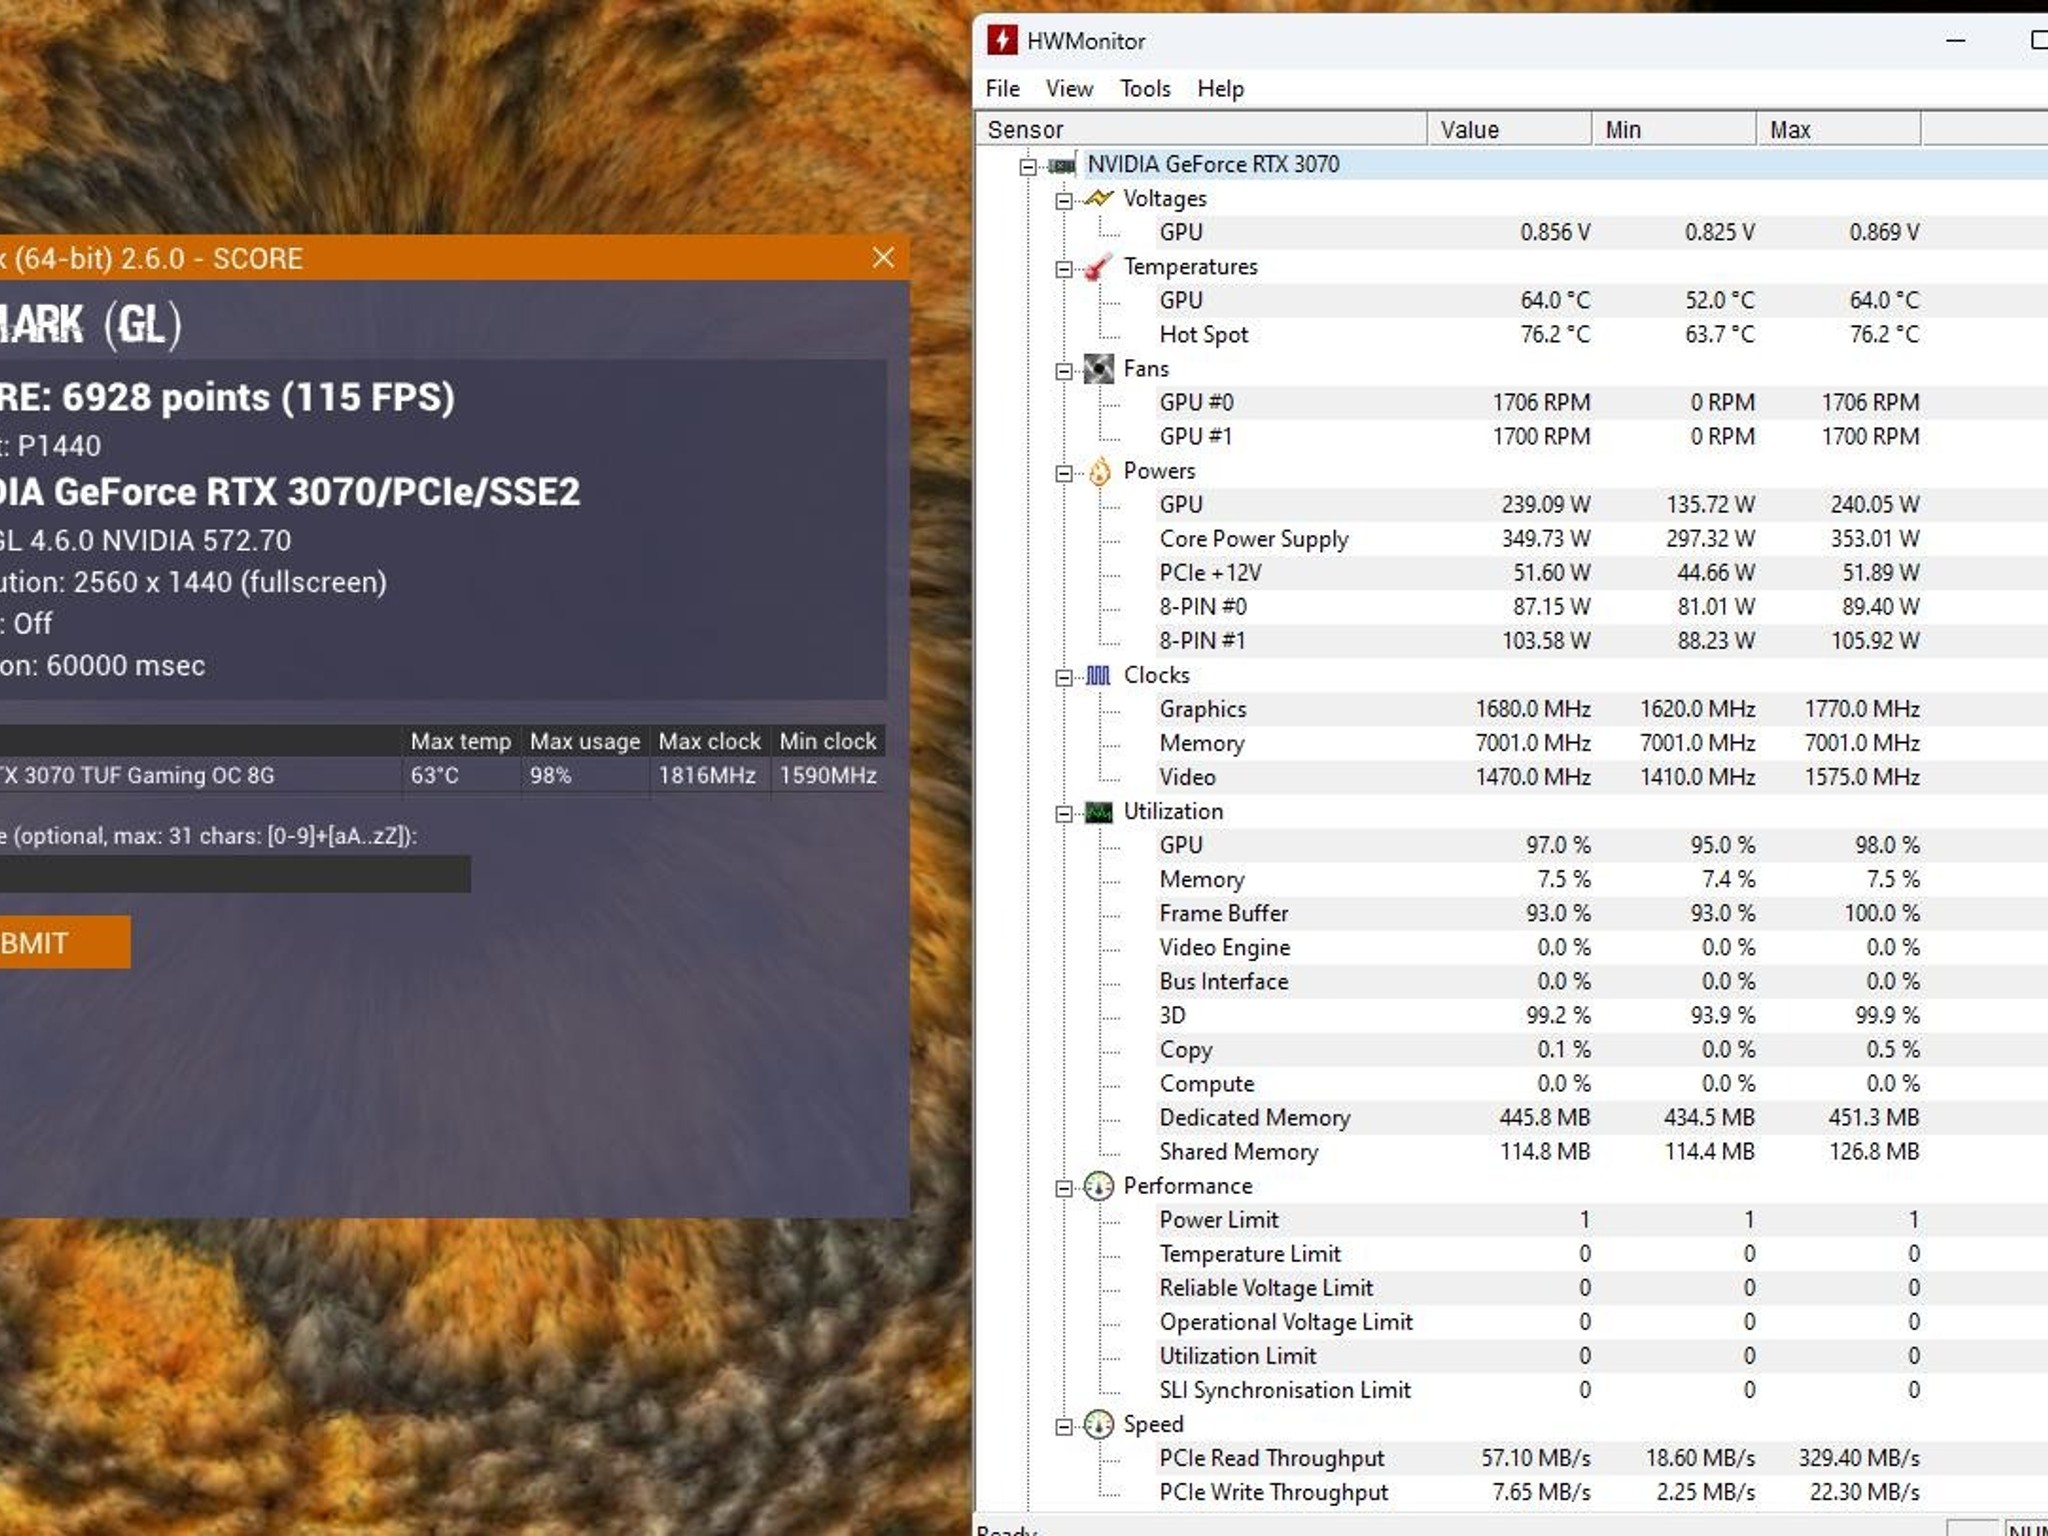Click the Fans category icon
The width and height of the screenshot is (2048, 1536).
coord(1098,369)
